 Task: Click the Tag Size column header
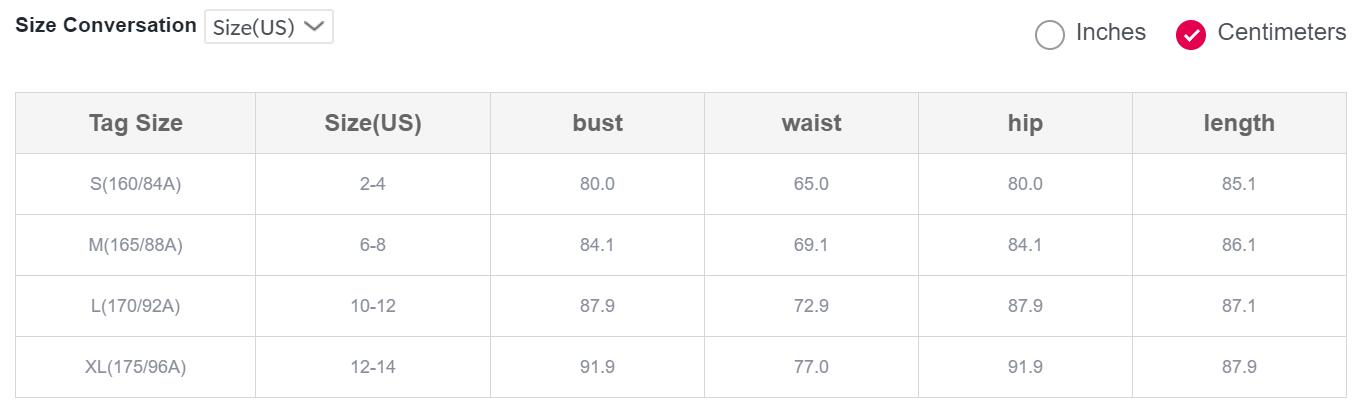click(x=136, y=123)
